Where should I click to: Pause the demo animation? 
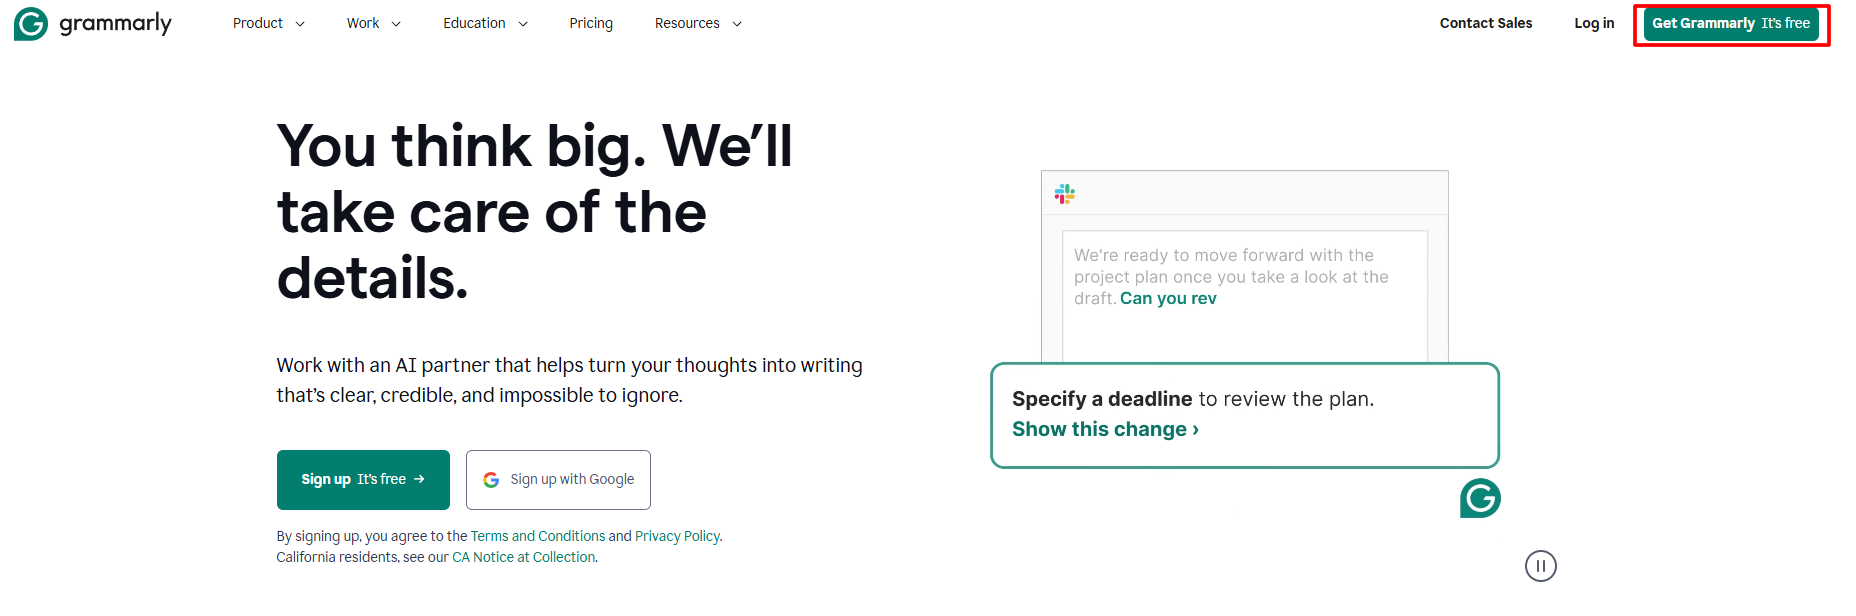point(1540,566)
